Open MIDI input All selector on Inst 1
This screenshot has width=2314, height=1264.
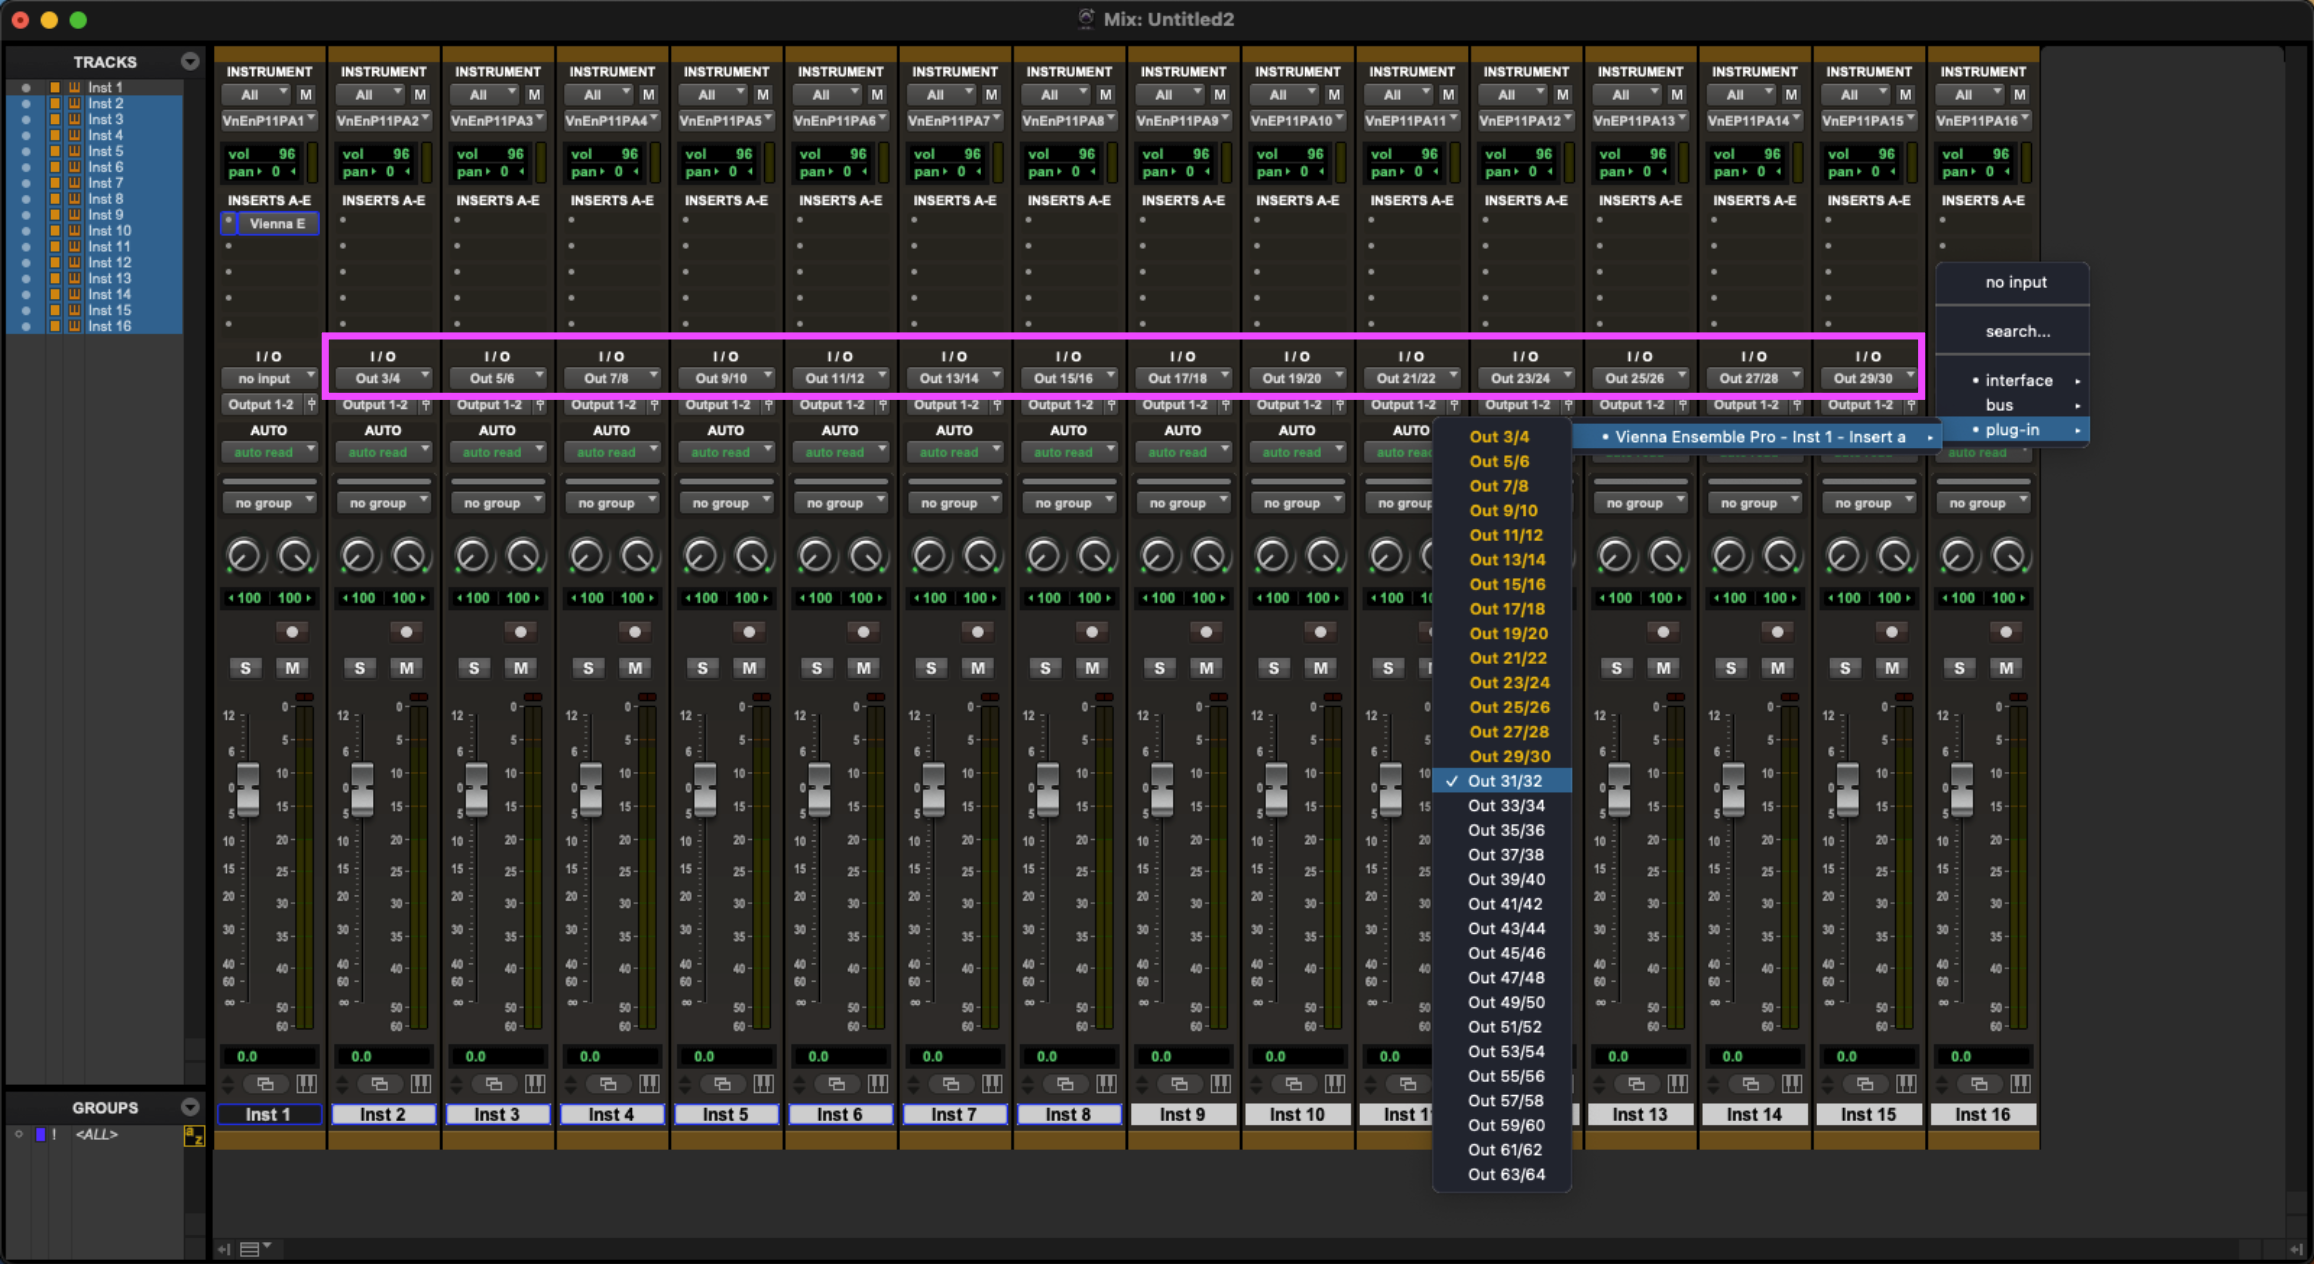(256, 94)
